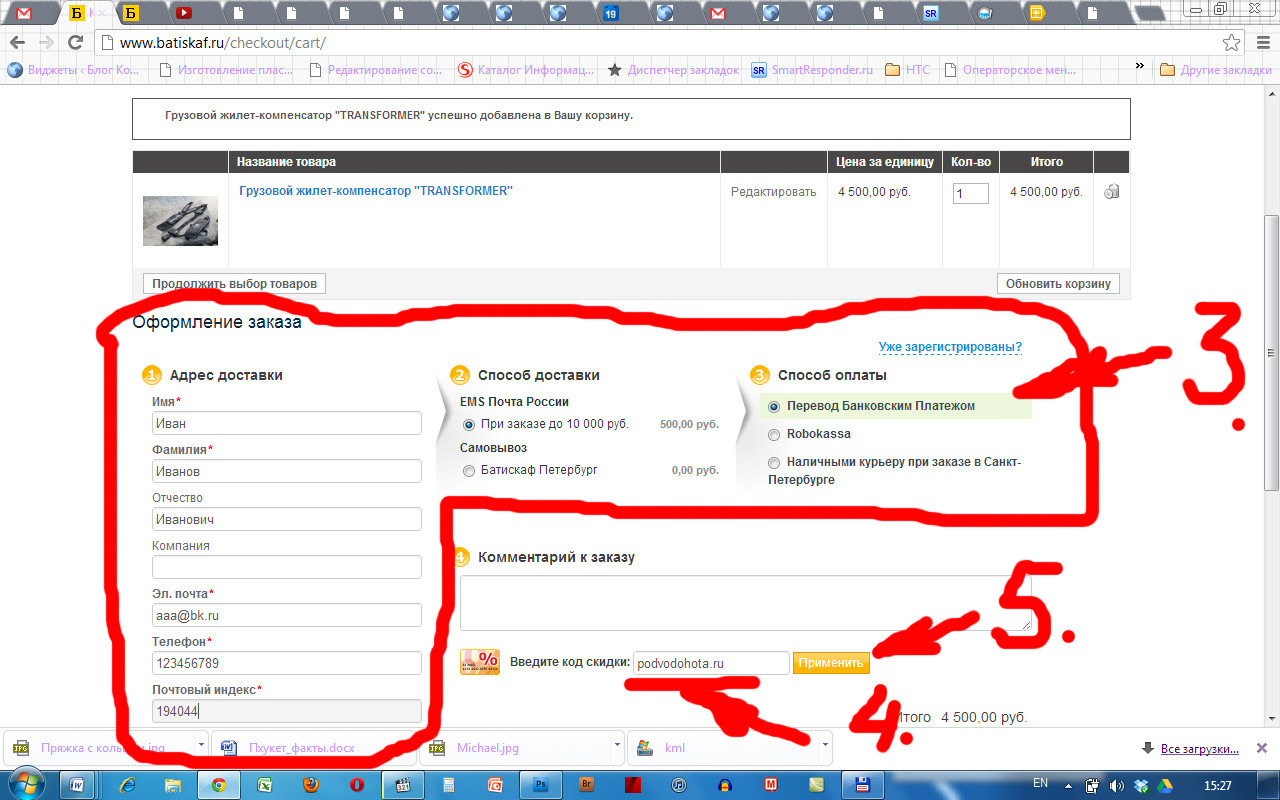Click the Уже зарегистрированы? link
1280x800 pixels.
(950, 347)
